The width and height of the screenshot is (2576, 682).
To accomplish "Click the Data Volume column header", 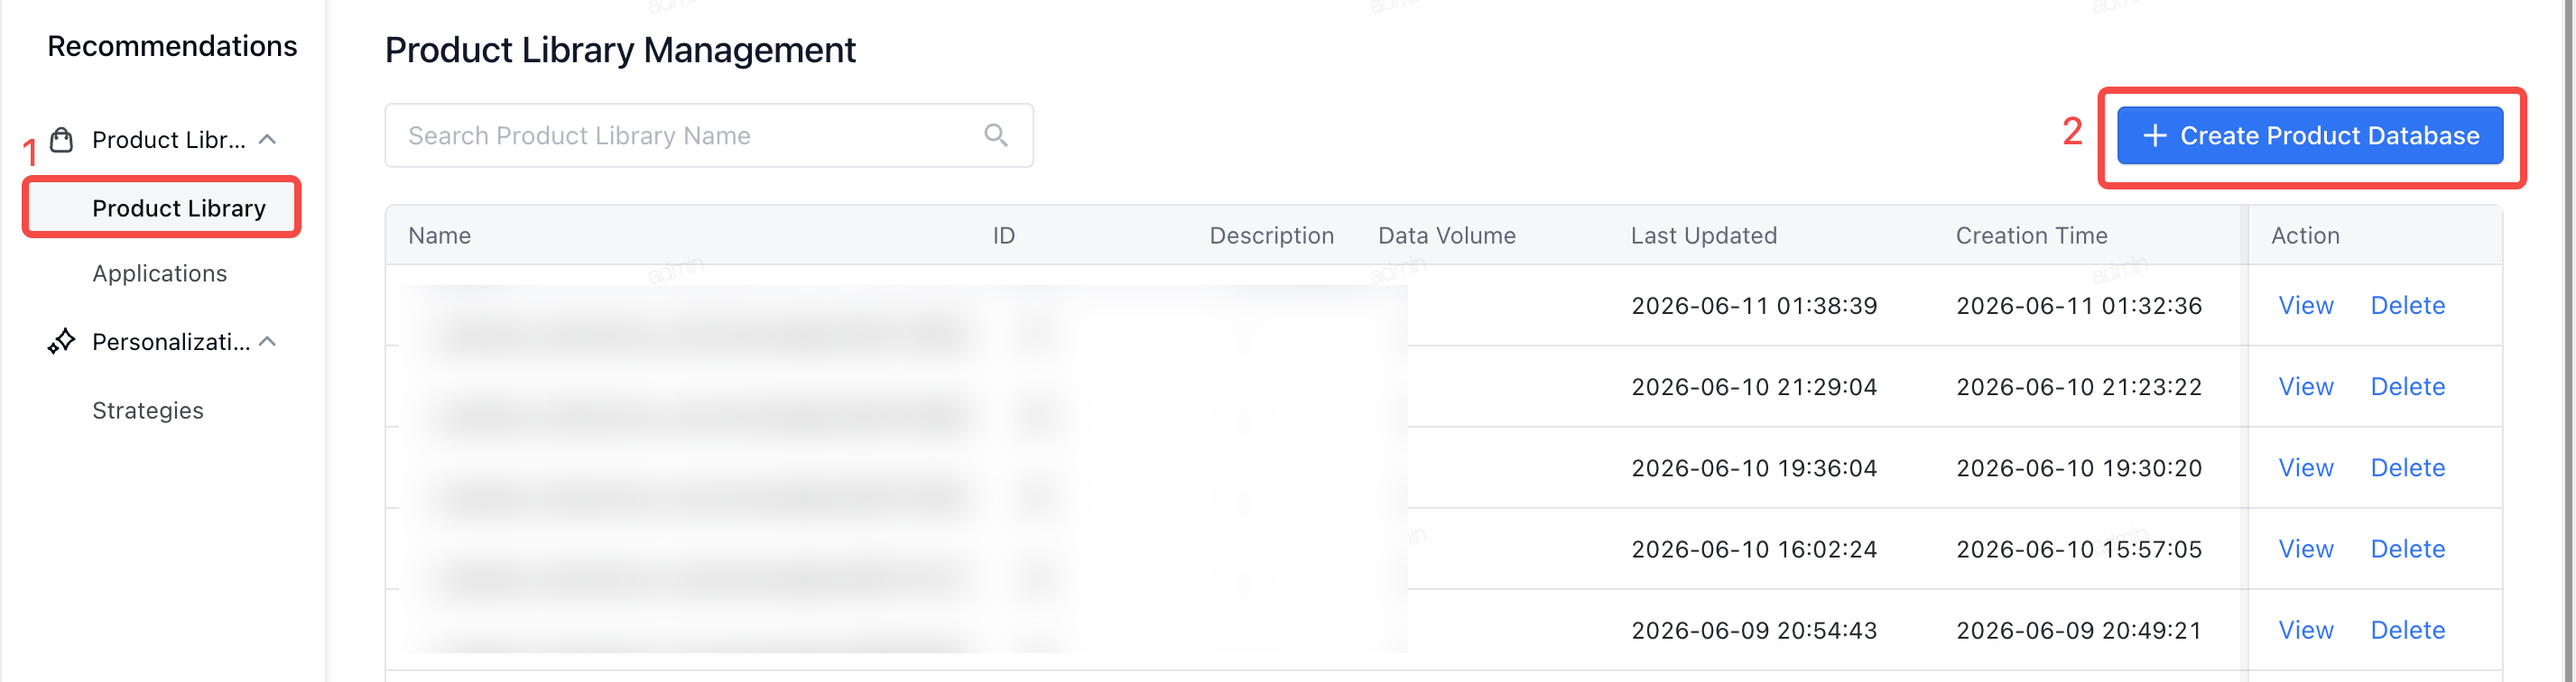I will click(x=1446, y=235).
